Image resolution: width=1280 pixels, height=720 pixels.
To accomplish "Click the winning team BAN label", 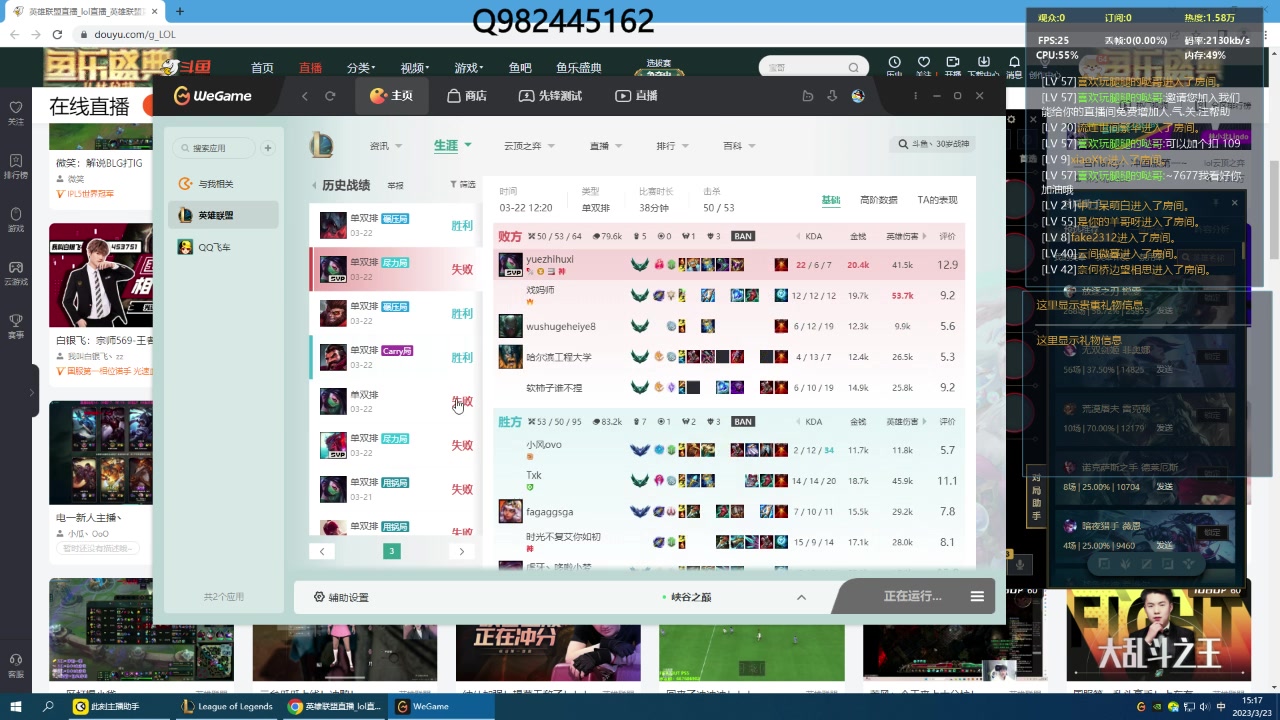I will [743, 422].
